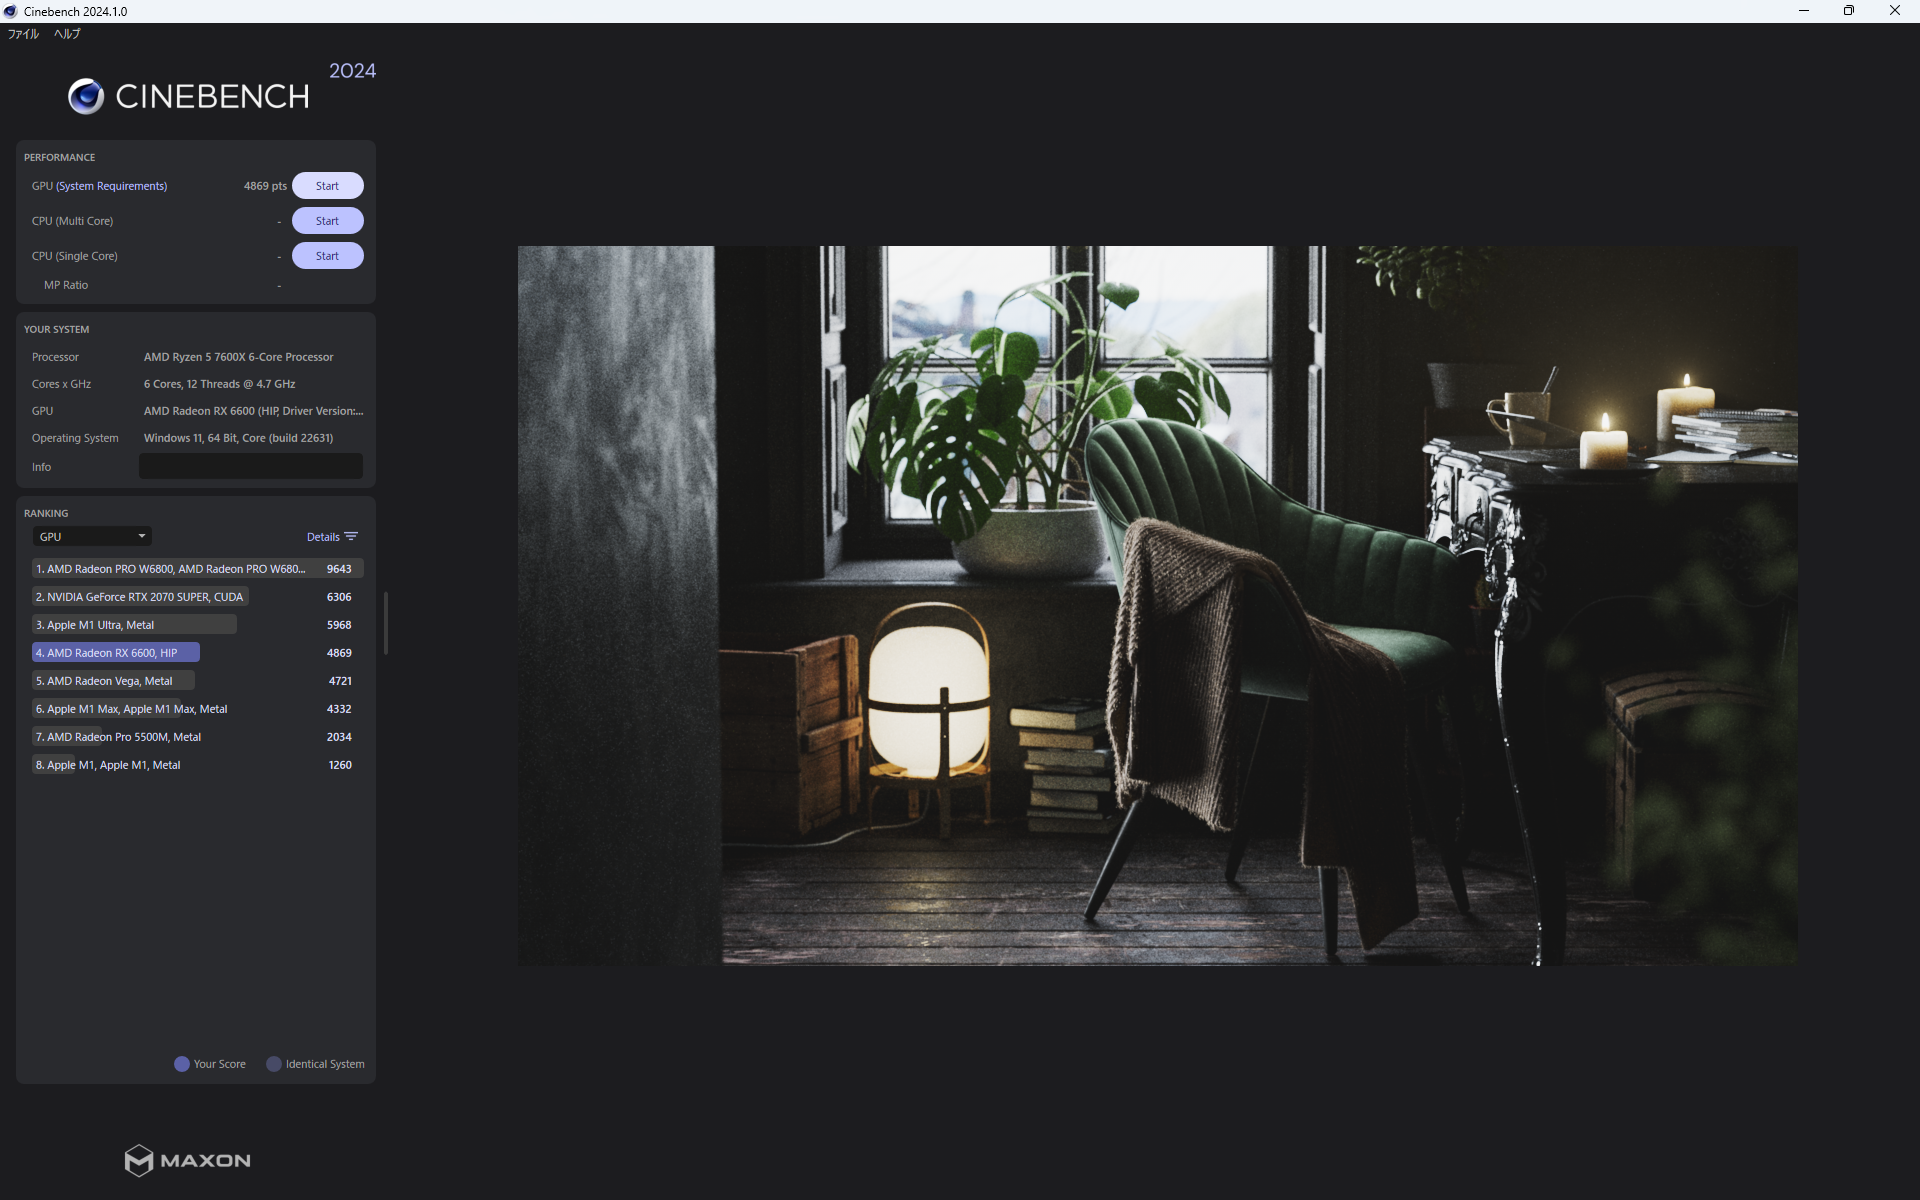
Task: Click the Maxon logo
Action: (187, 1160)
